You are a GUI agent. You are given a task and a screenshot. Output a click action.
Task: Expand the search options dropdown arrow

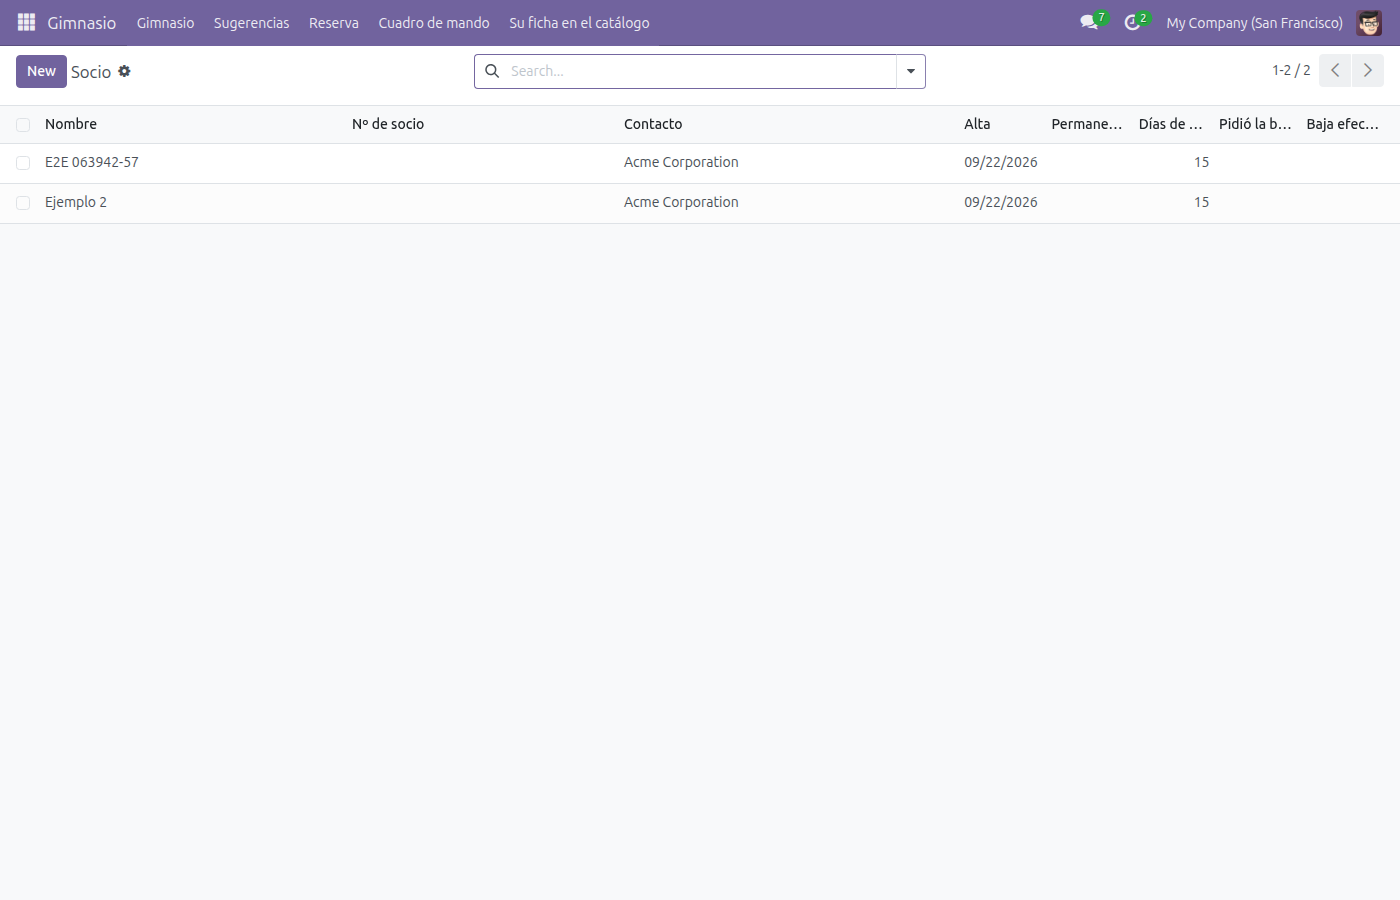click(911, 71)
